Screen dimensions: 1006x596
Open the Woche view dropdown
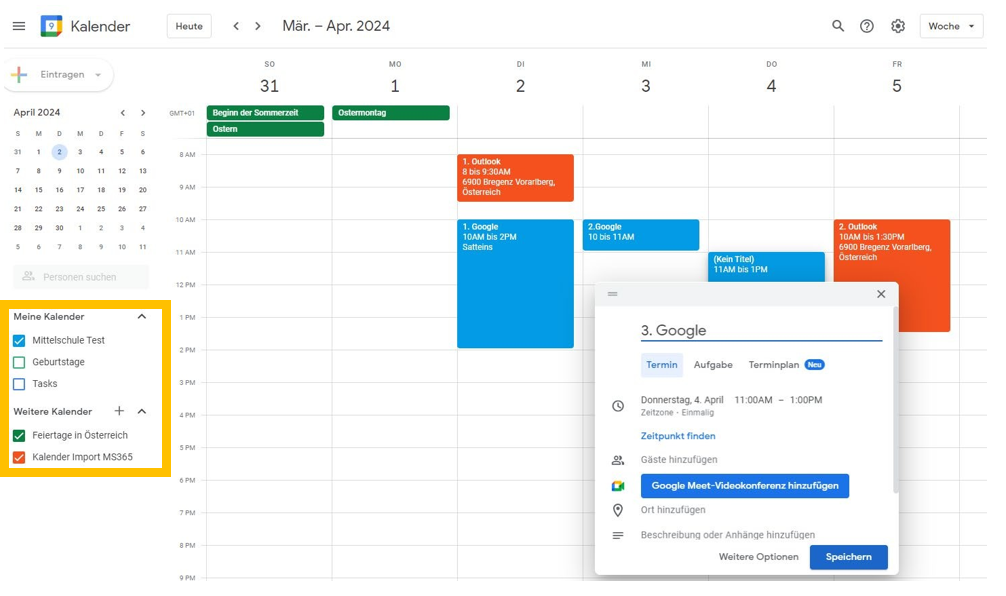pyautogui.click(x=951, y=26)
